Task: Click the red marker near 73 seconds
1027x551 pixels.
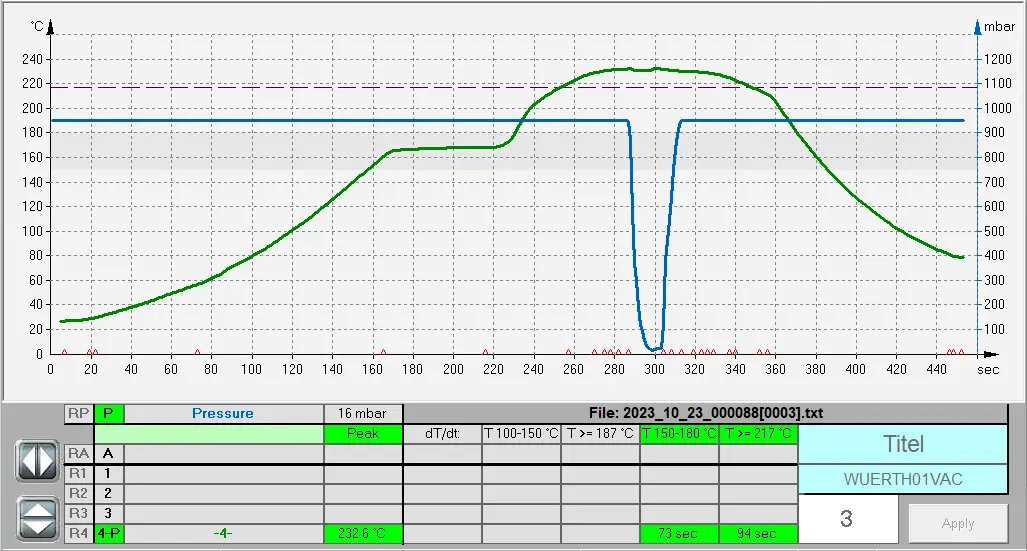Action: coord(197,352)
